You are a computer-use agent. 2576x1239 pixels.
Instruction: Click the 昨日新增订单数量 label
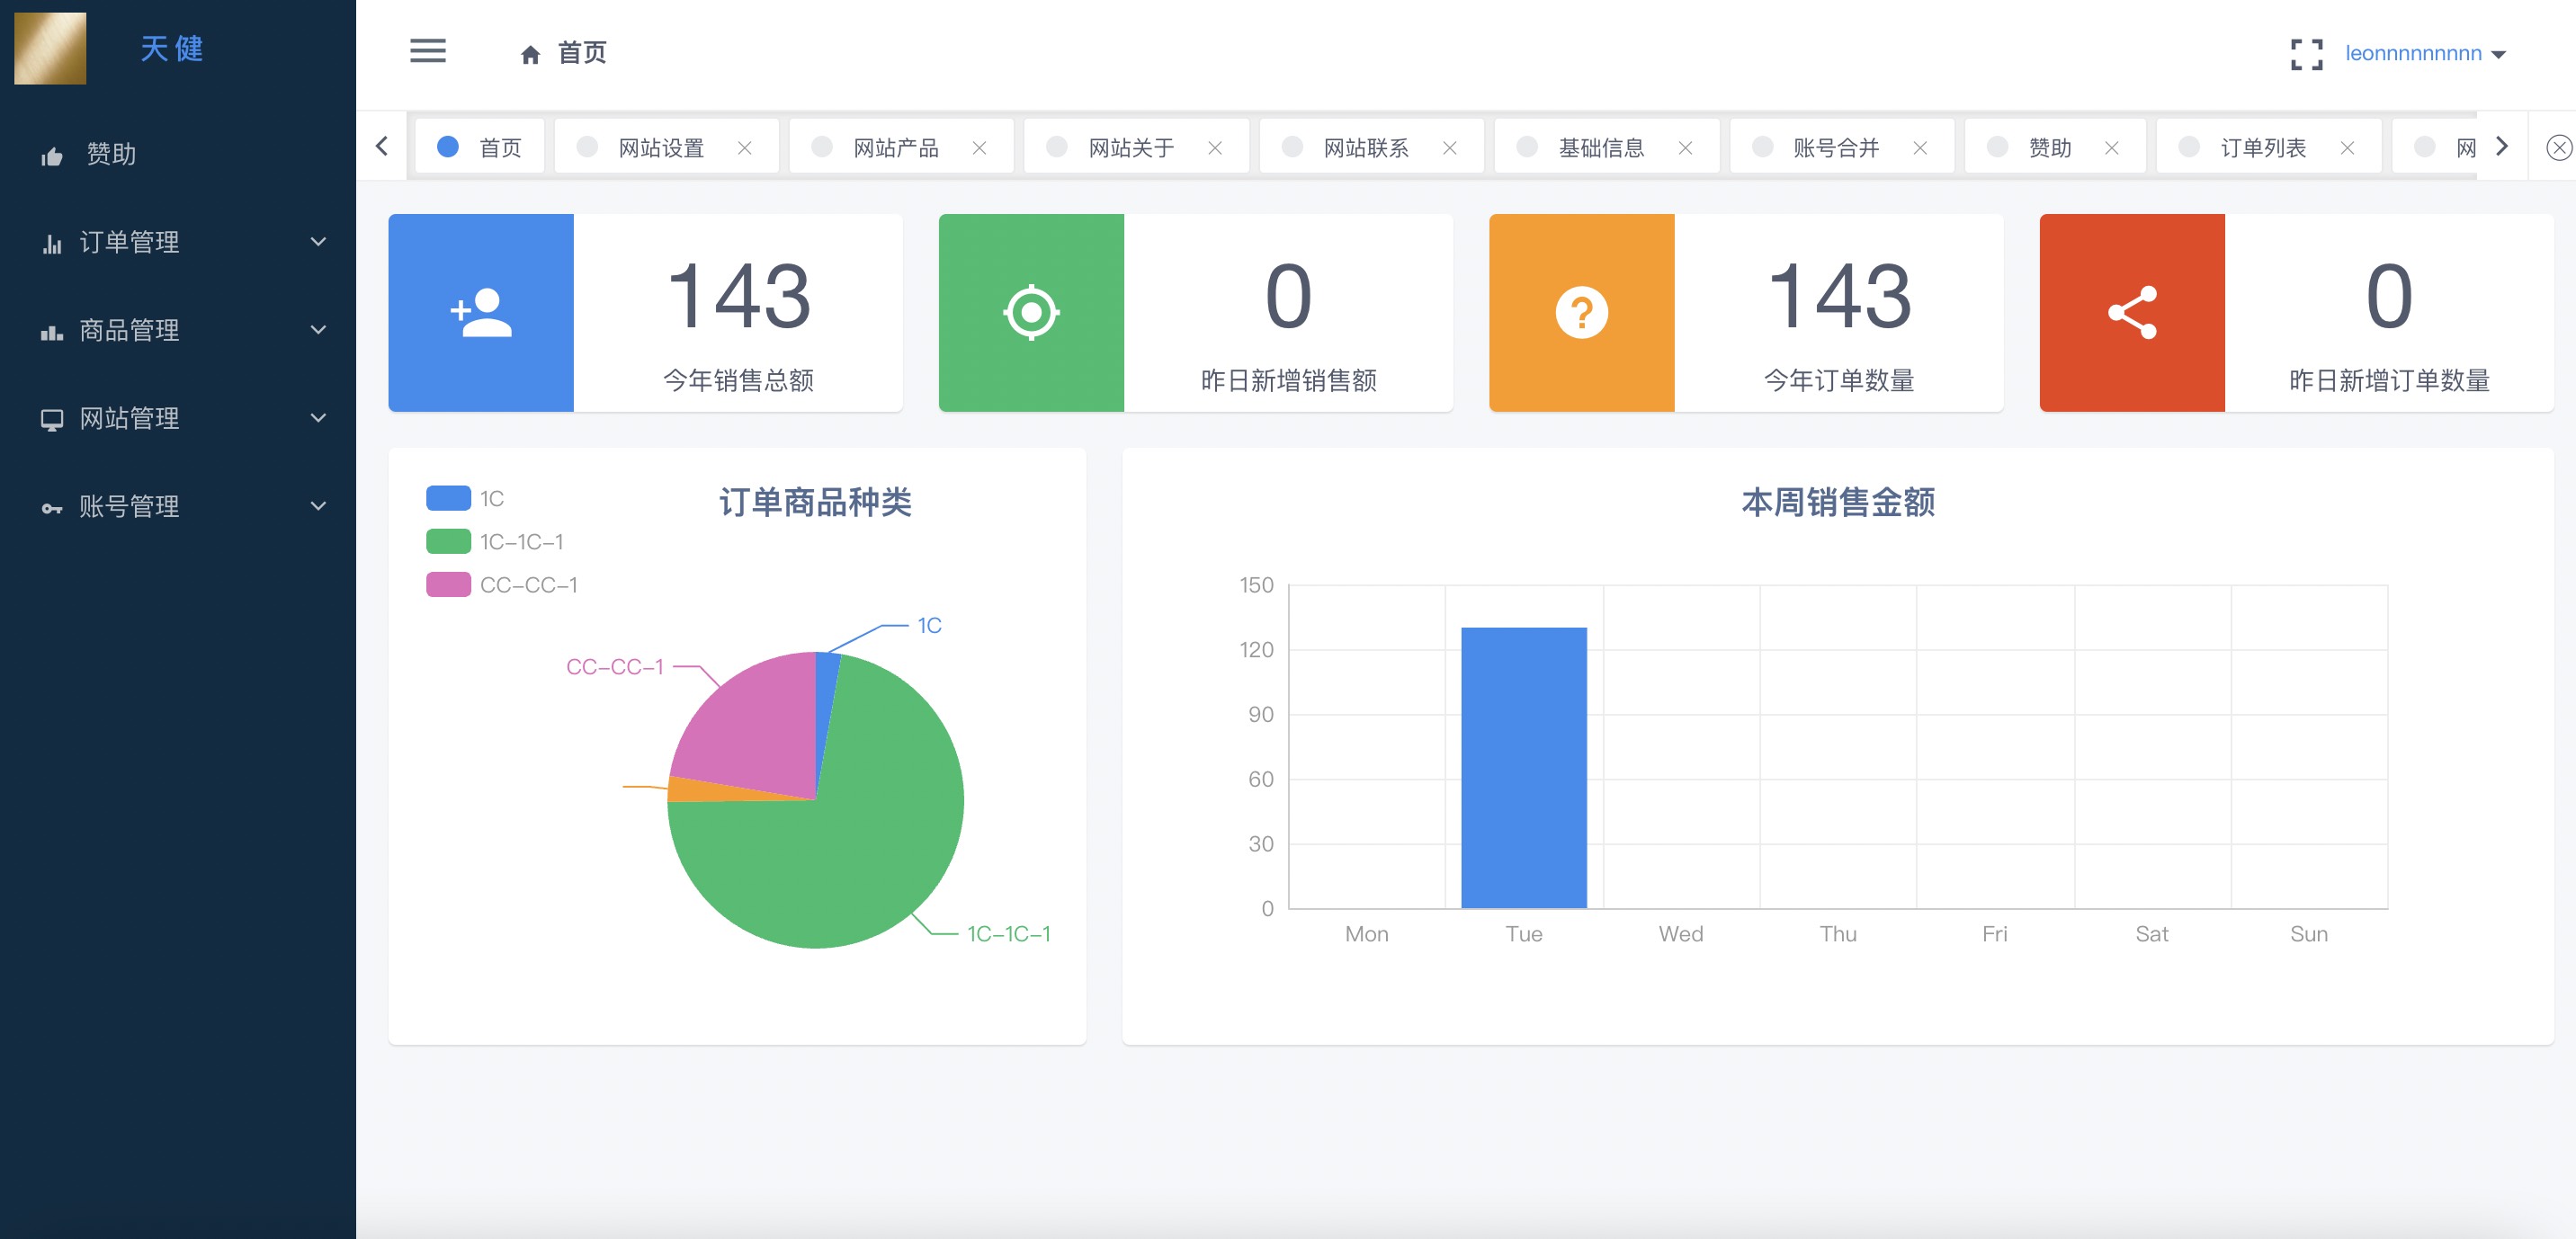[2389, 380]
